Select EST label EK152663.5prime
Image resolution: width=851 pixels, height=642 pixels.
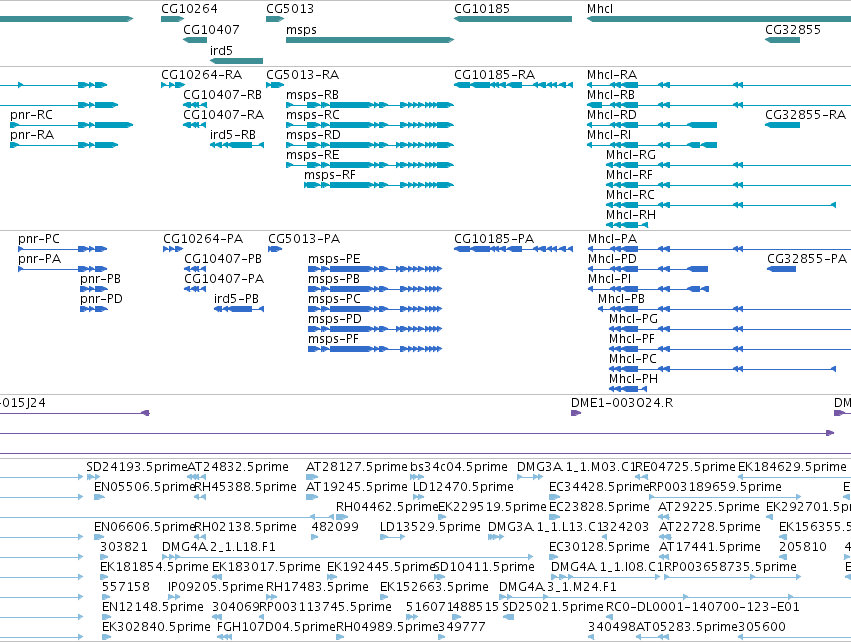pyautogui.click(x=434, y=587)
